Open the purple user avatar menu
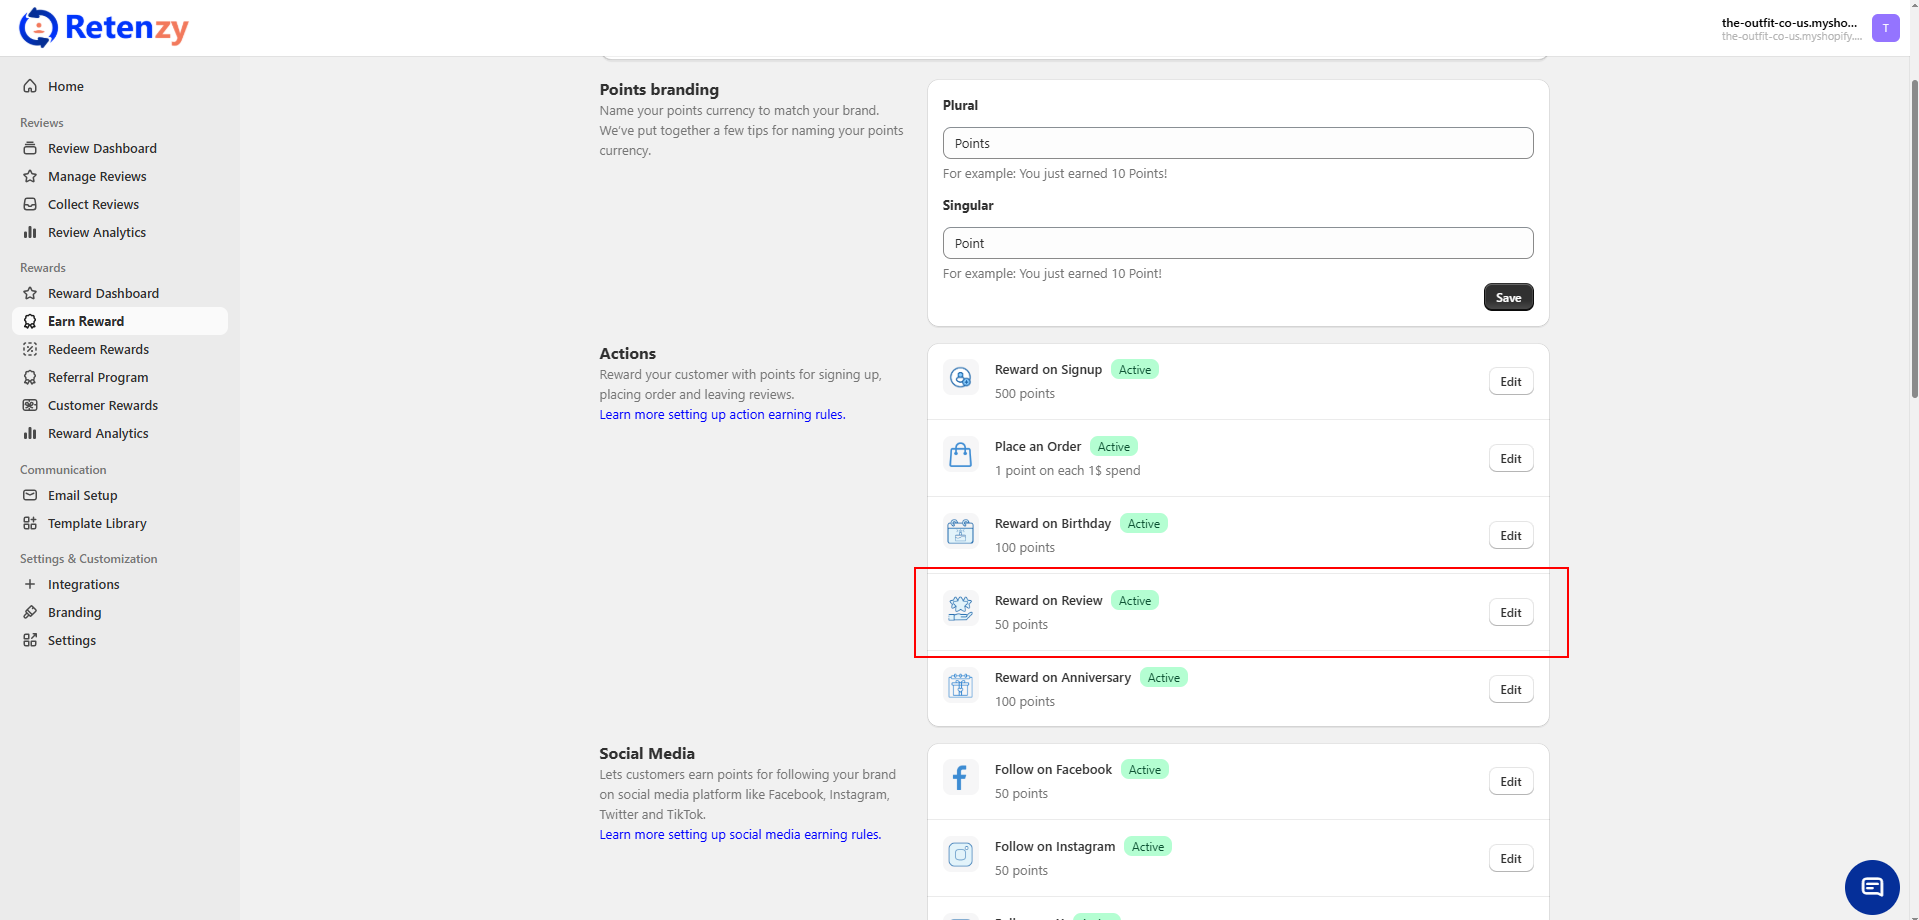1919x920 pixels. (1885, 28)
